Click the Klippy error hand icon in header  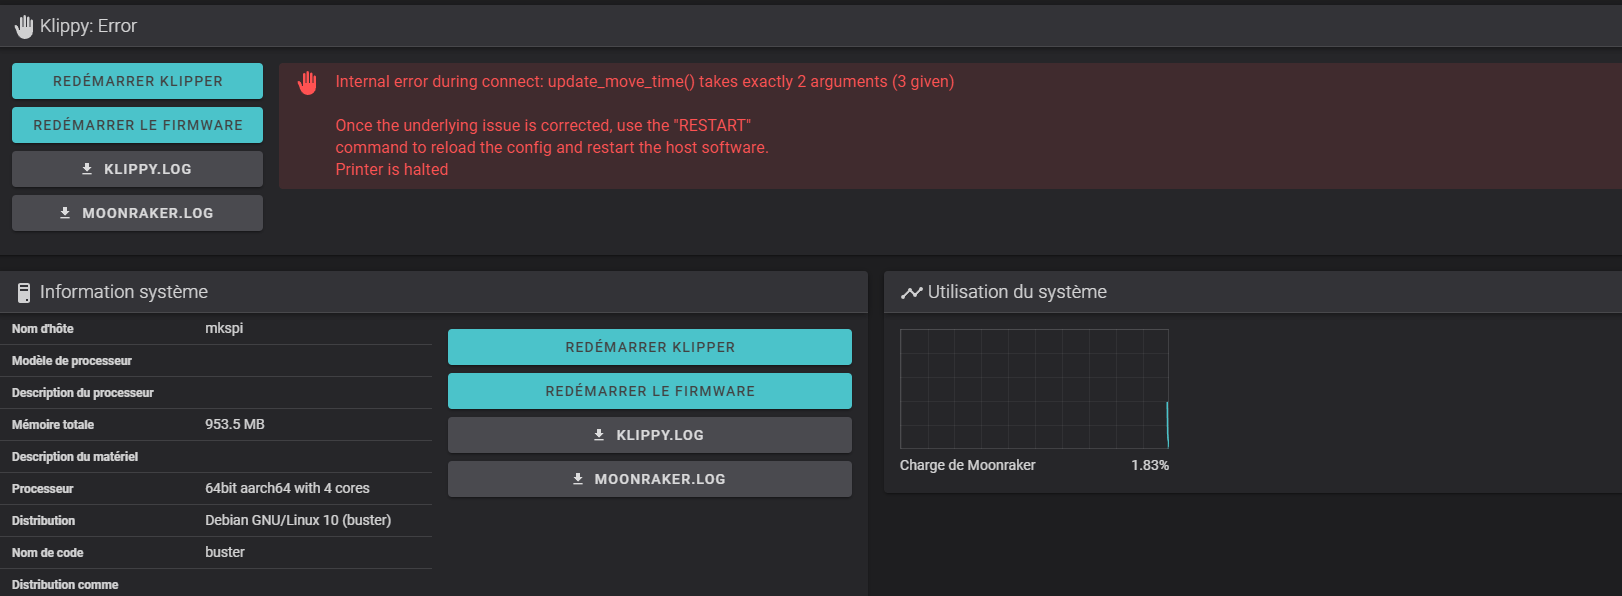coord(24,27)
